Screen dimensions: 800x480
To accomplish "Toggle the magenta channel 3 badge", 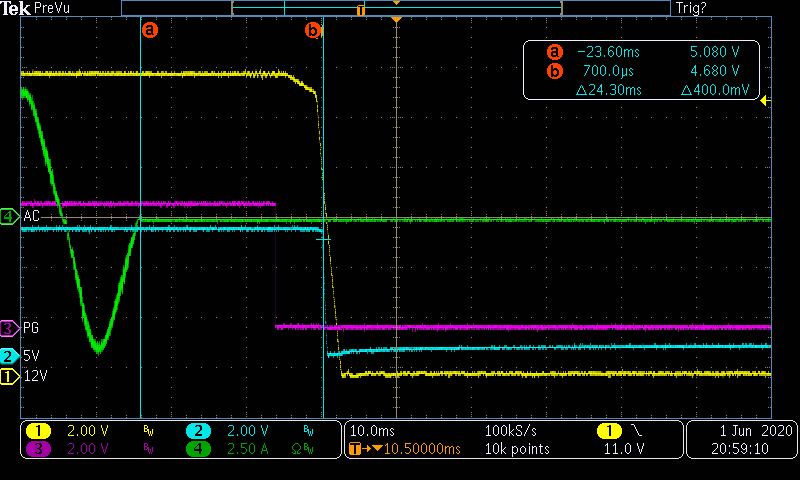I will [x=38, y=449].
